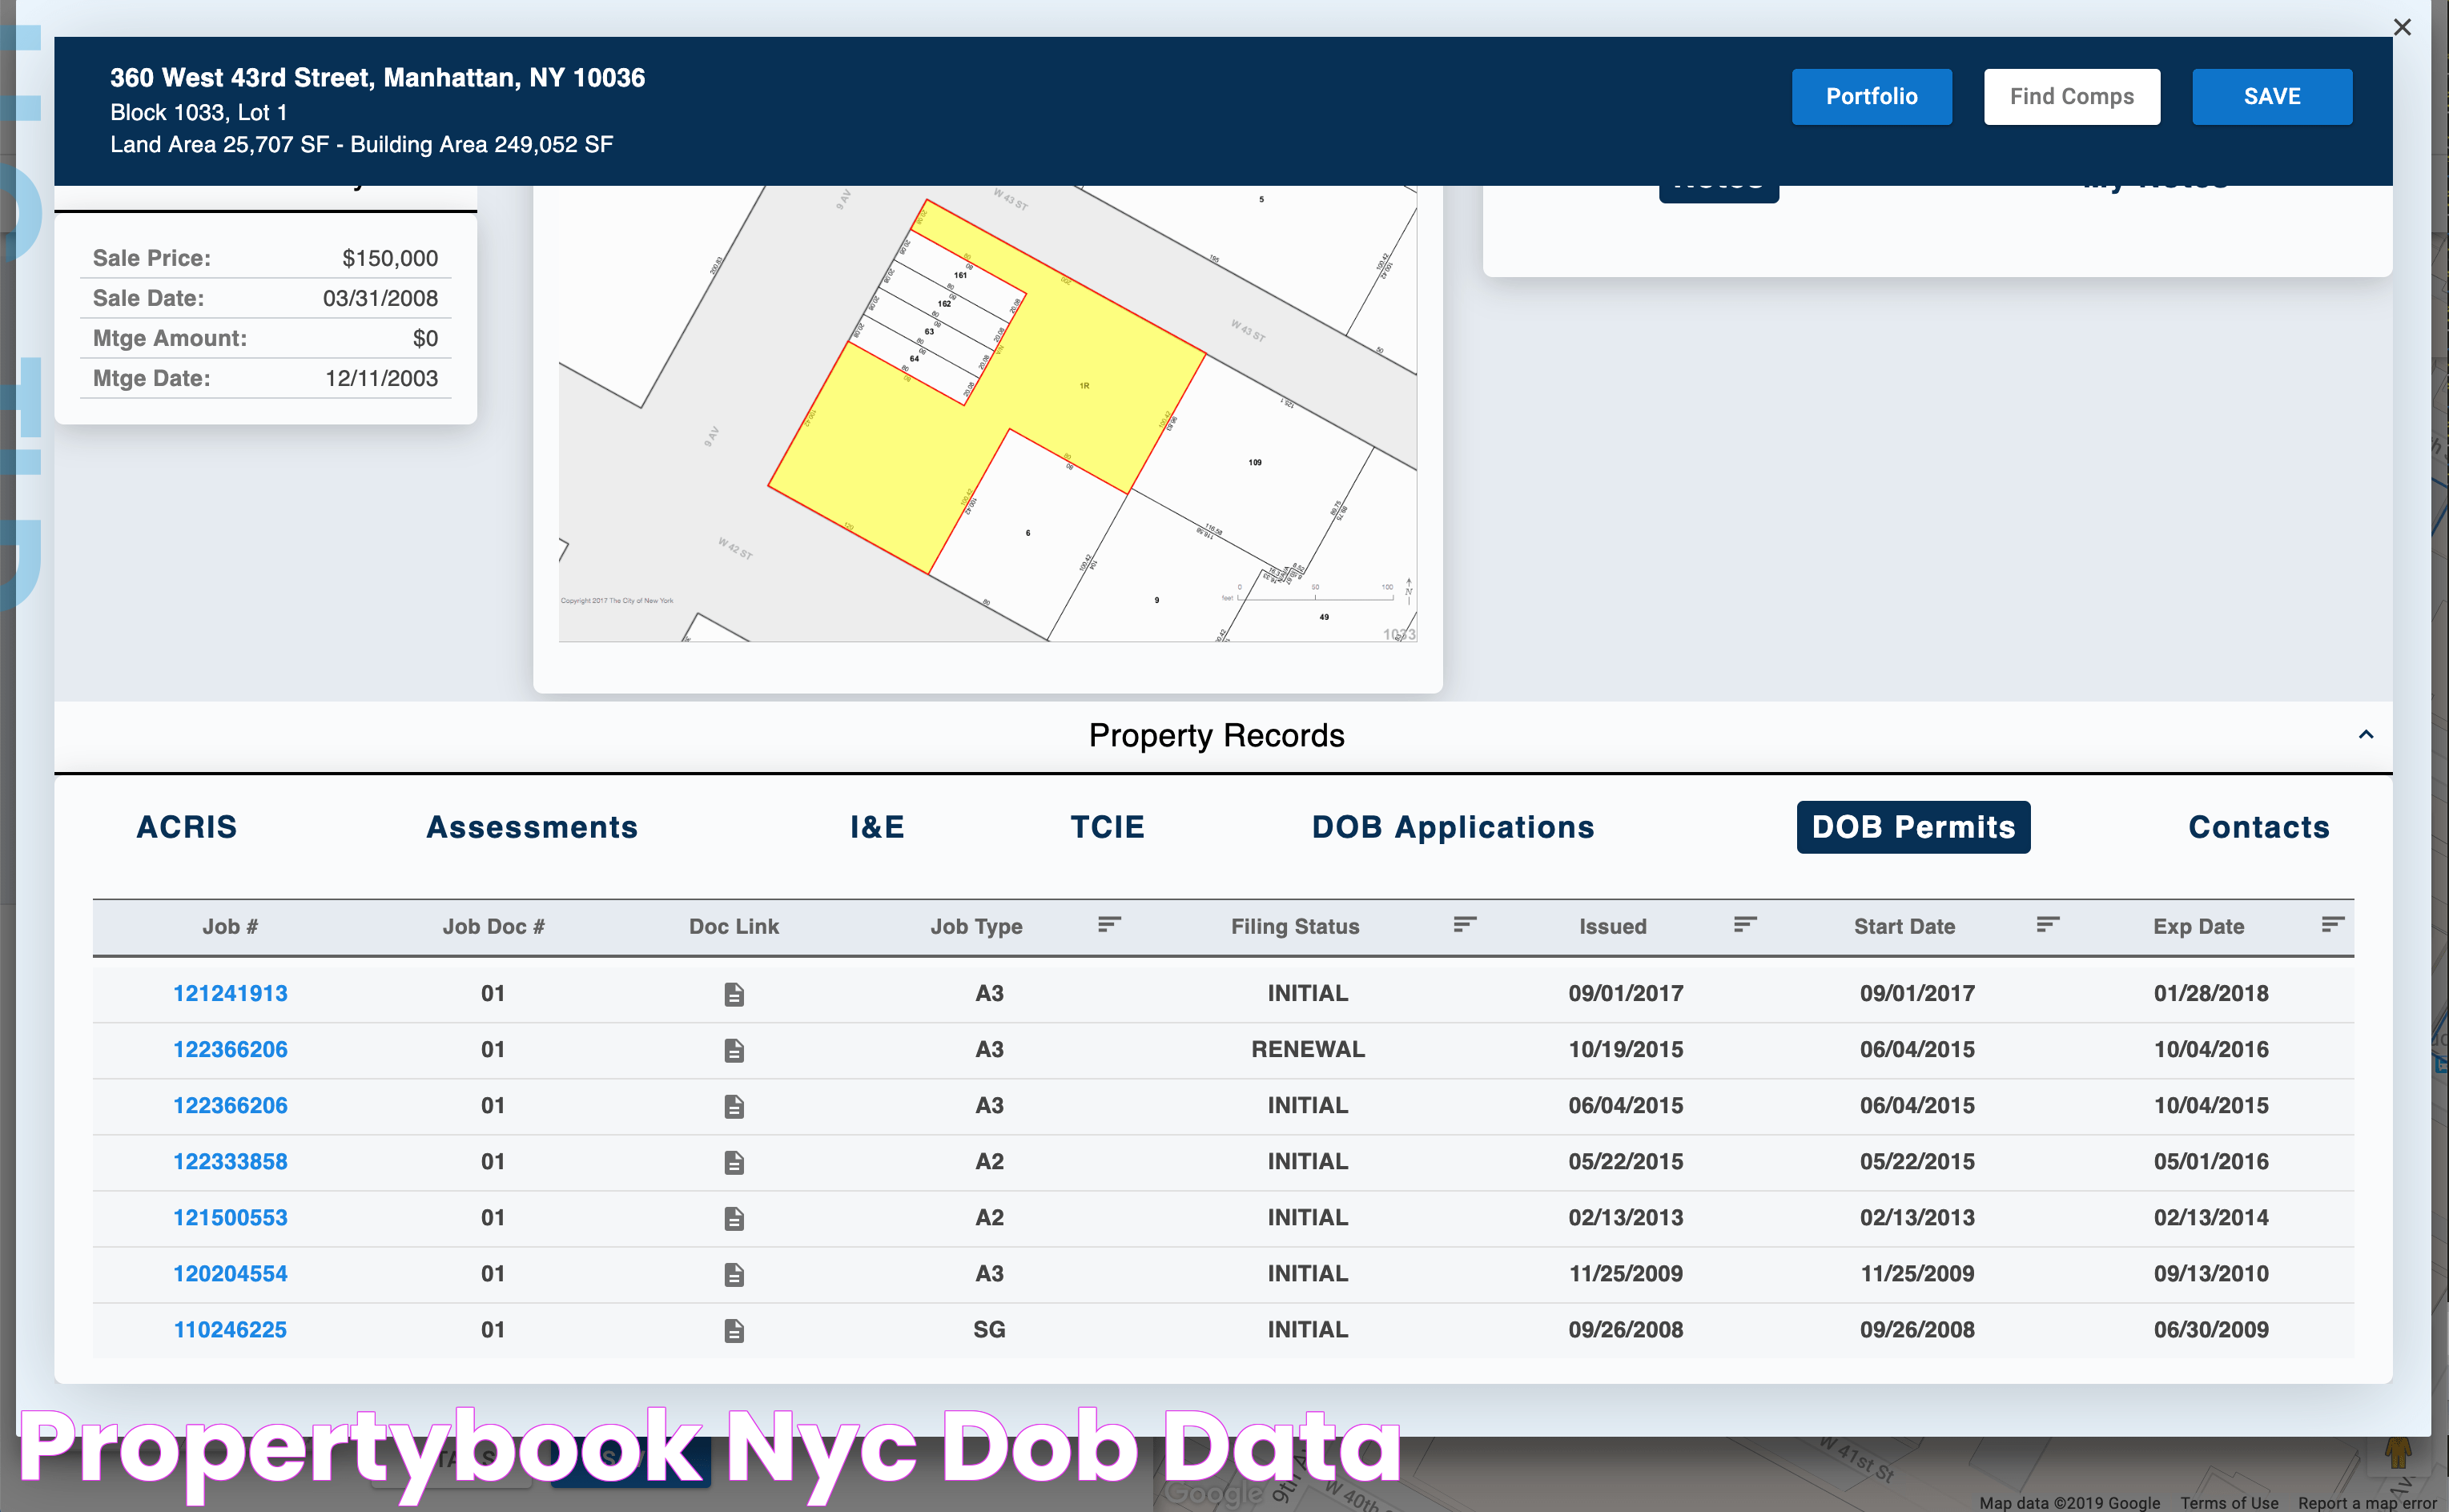Click the document icon for job 121500553
This screenshot has height=1512, width=2449.
tap(733, 1218)
